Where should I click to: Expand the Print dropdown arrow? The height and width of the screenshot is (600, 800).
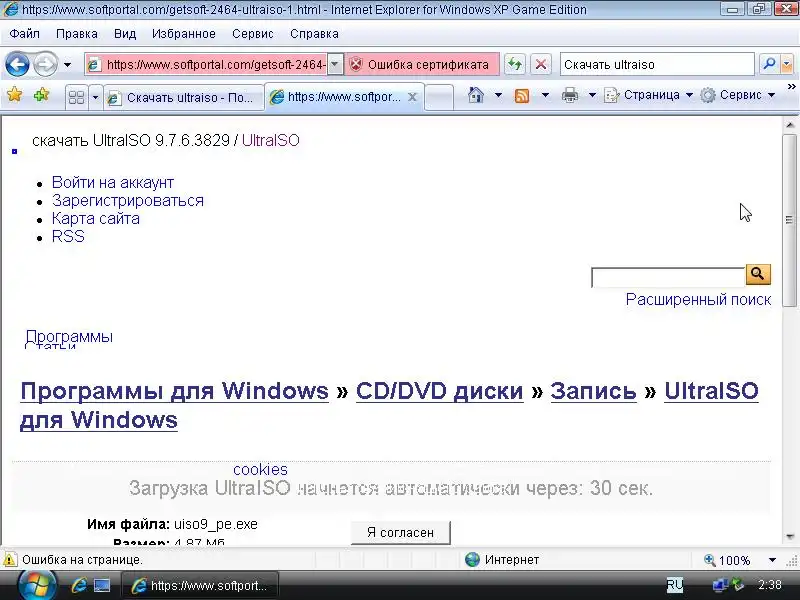pyautogui.click(x=592, y=95)
